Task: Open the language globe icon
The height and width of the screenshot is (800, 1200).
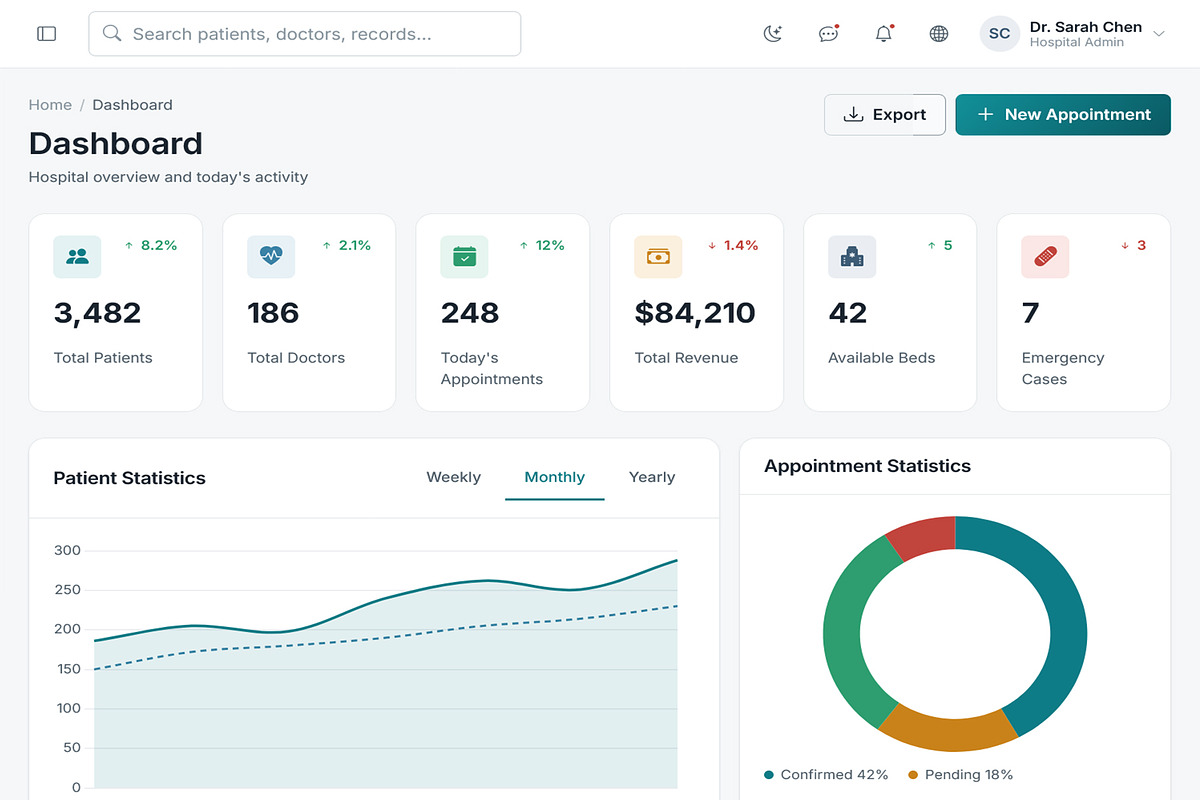Action: click(939, 34)
